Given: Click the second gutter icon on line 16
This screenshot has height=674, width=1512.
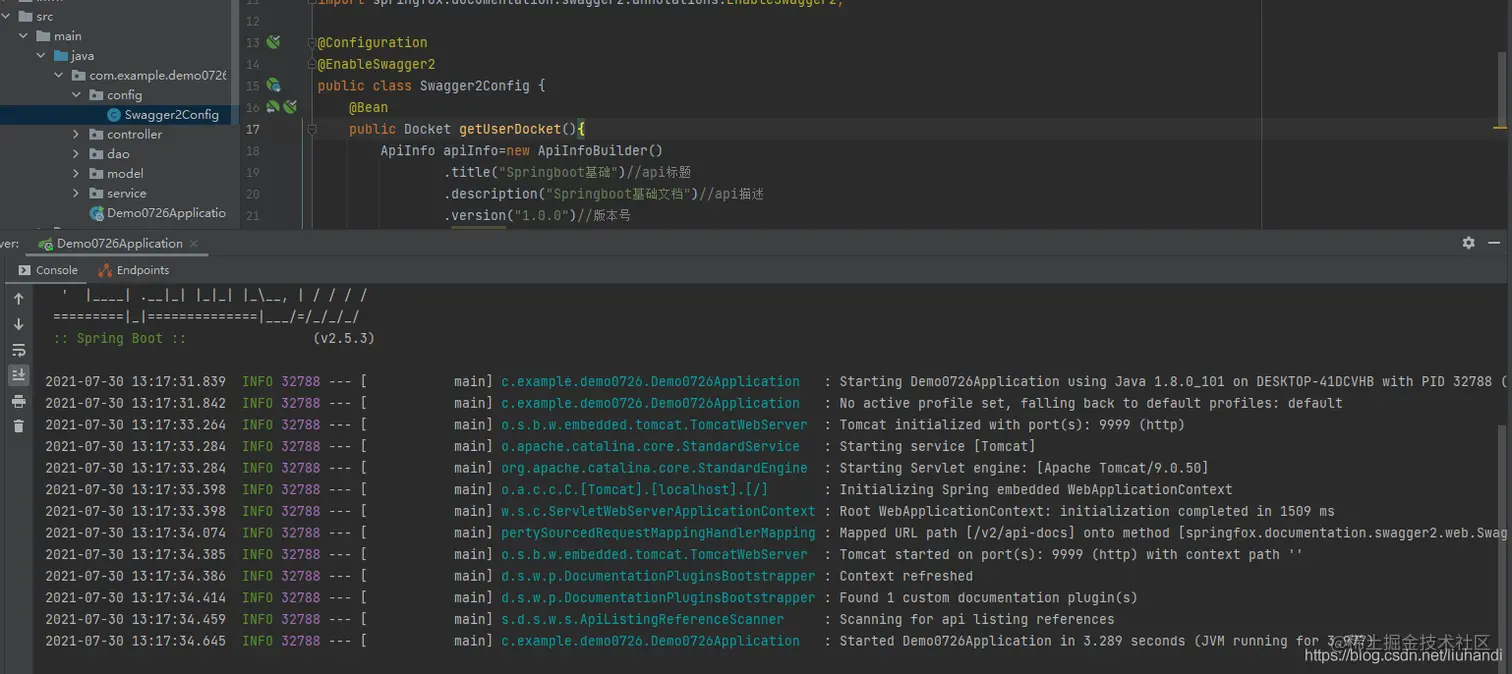Looking at the screenshot, I should click(x=289, y=107).
